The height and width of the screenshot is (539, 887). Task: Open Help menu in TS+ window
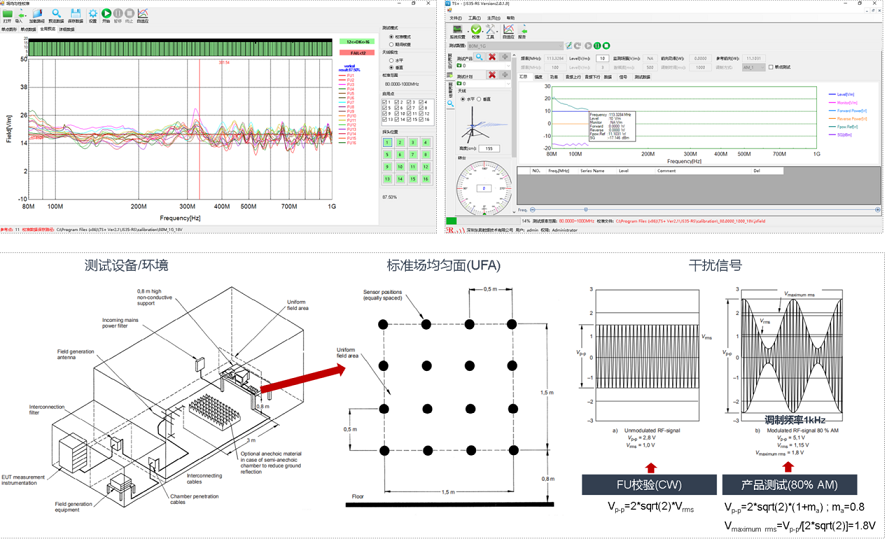tap(510, 18)
